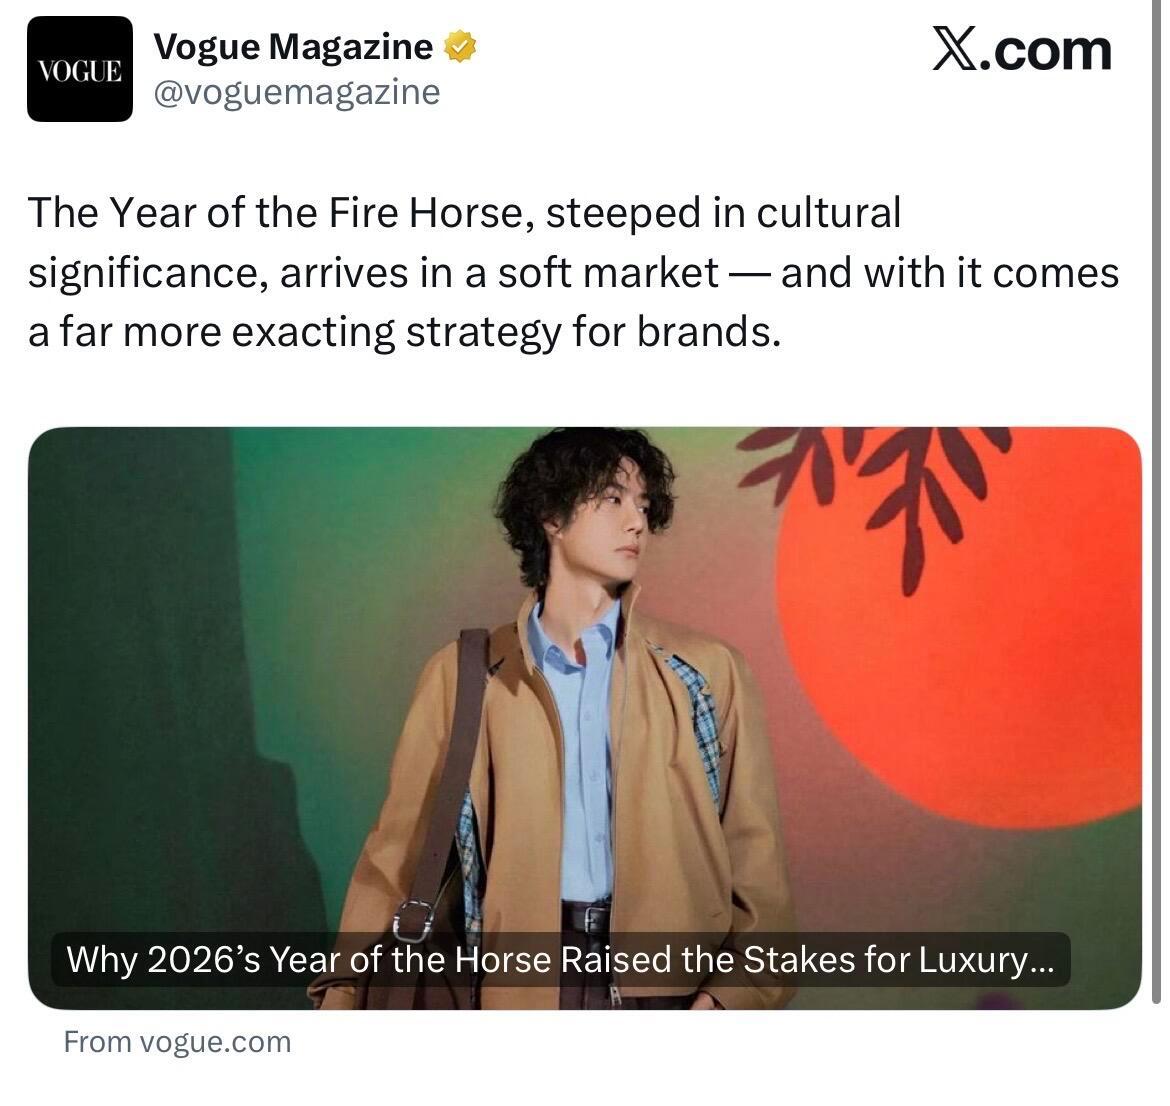Click the X.com logo

pyautogui.click(x=1022, y=49)
